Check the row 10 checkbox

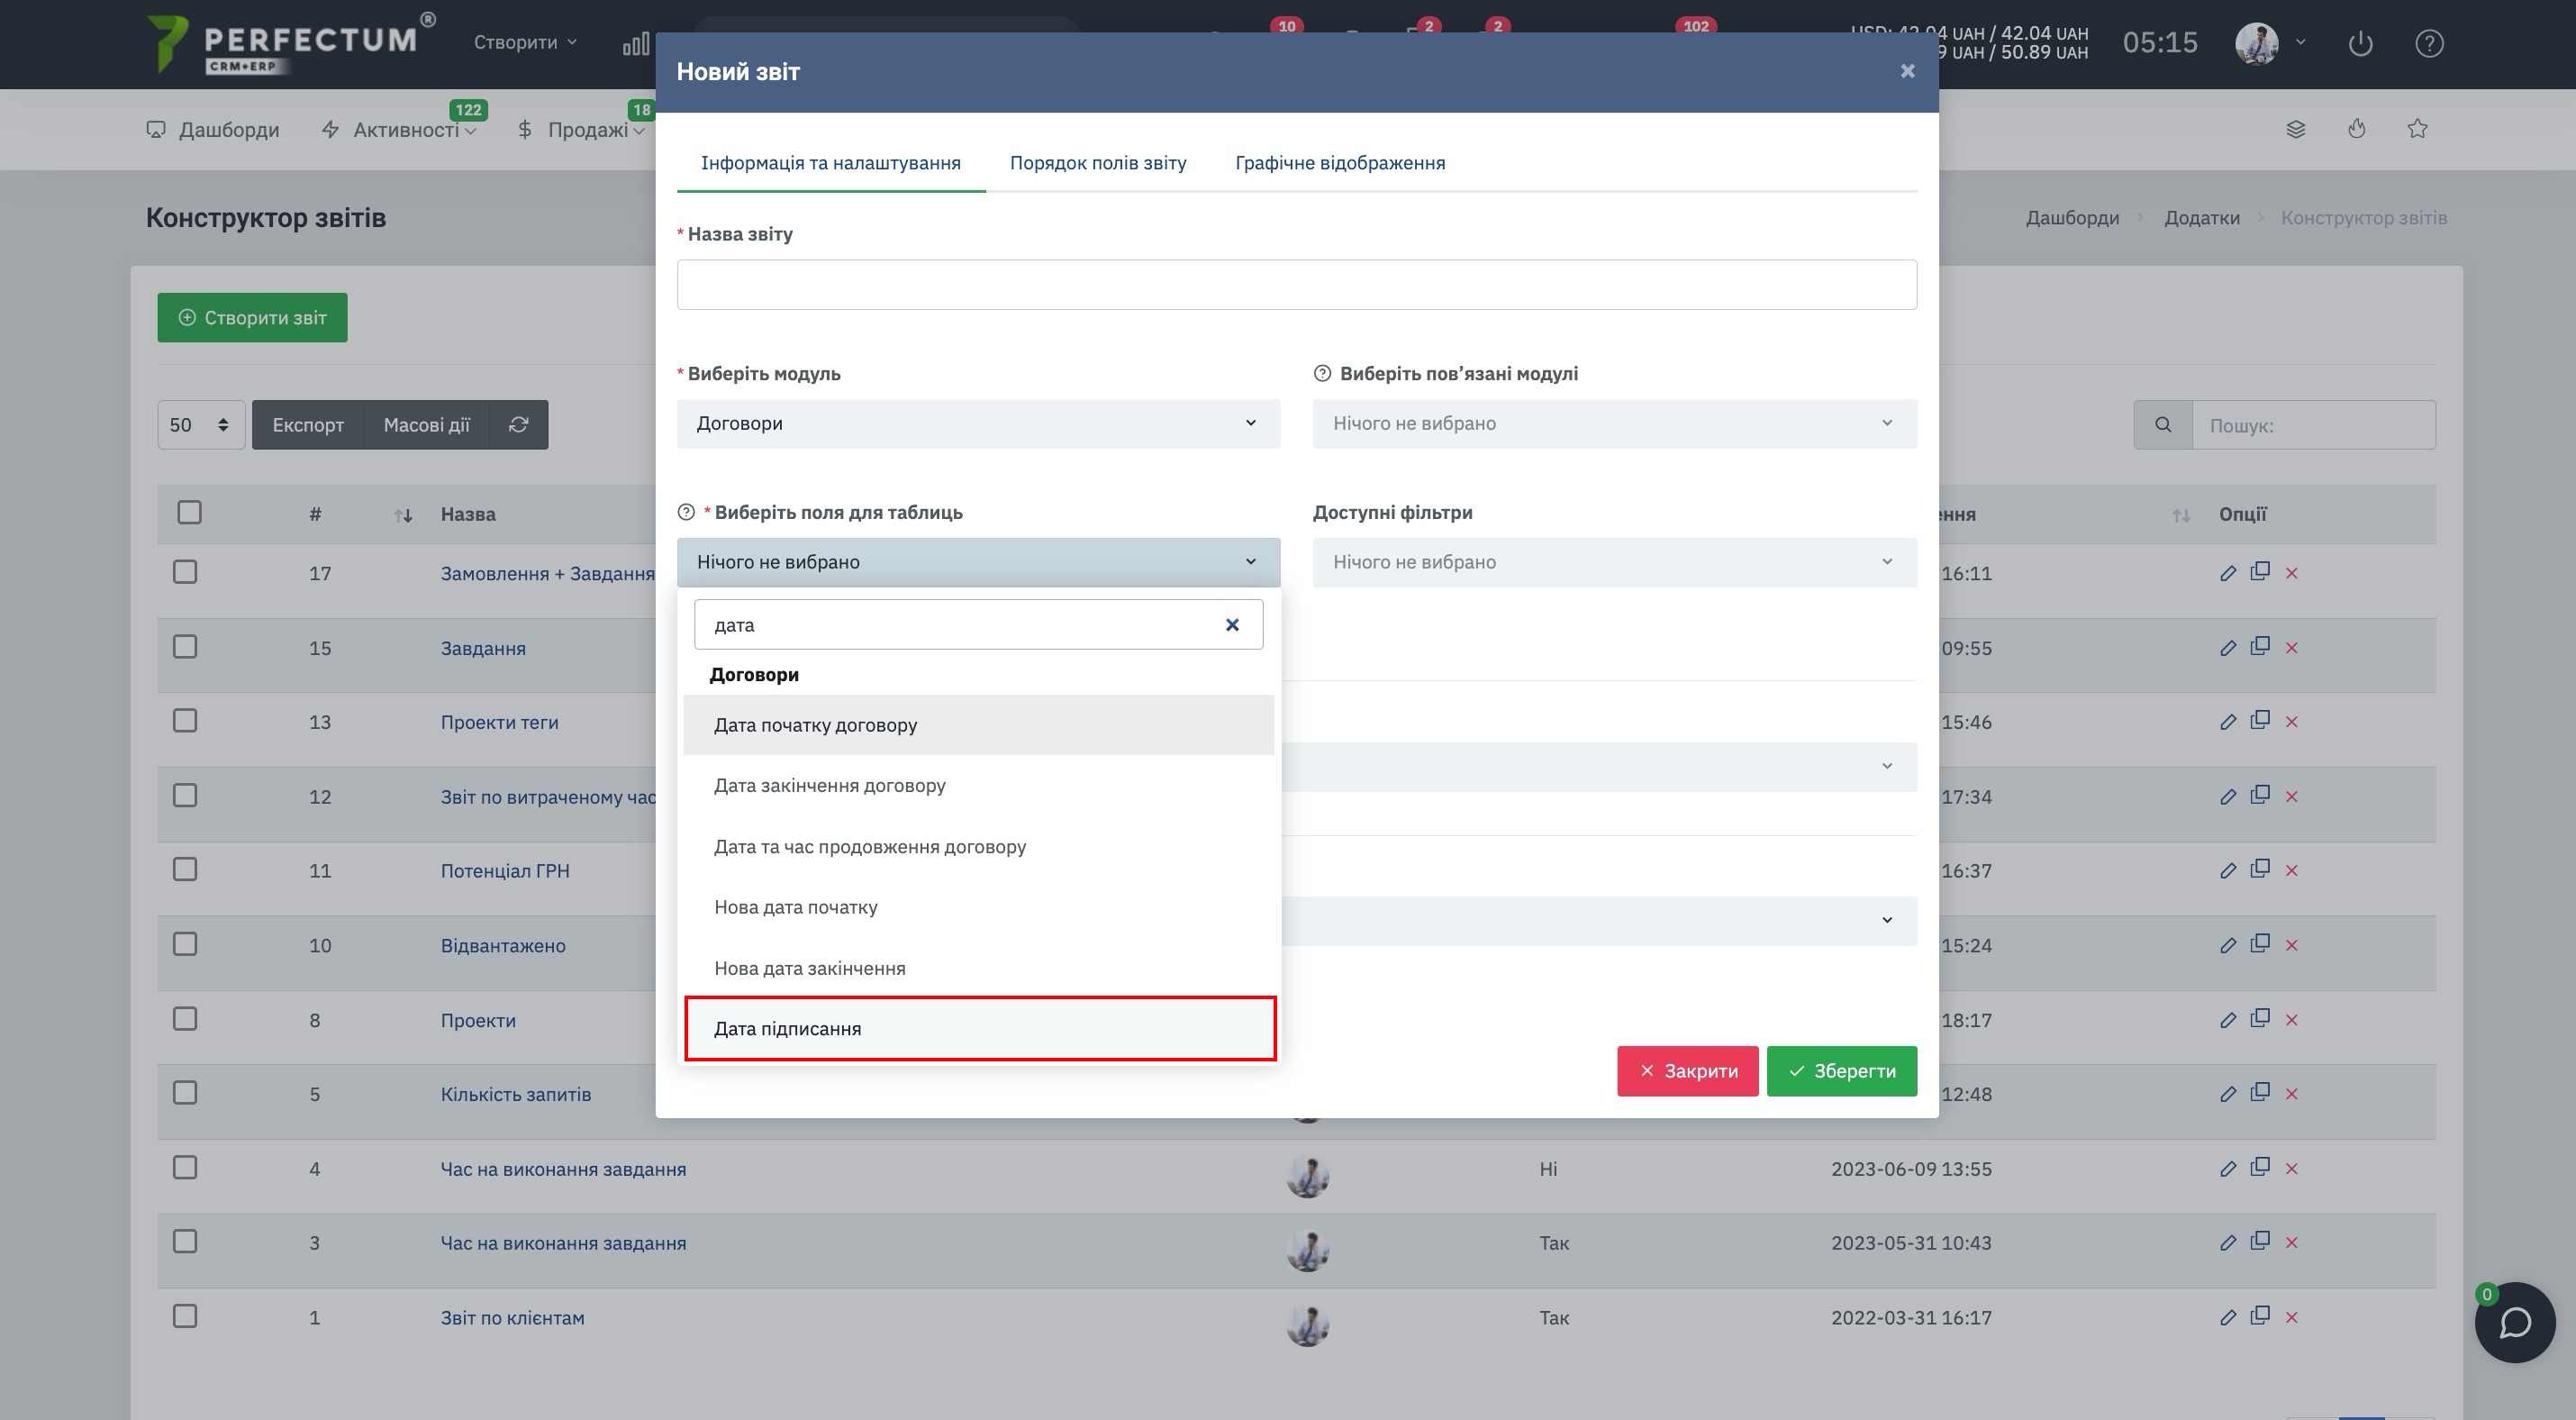pos(185,944)
